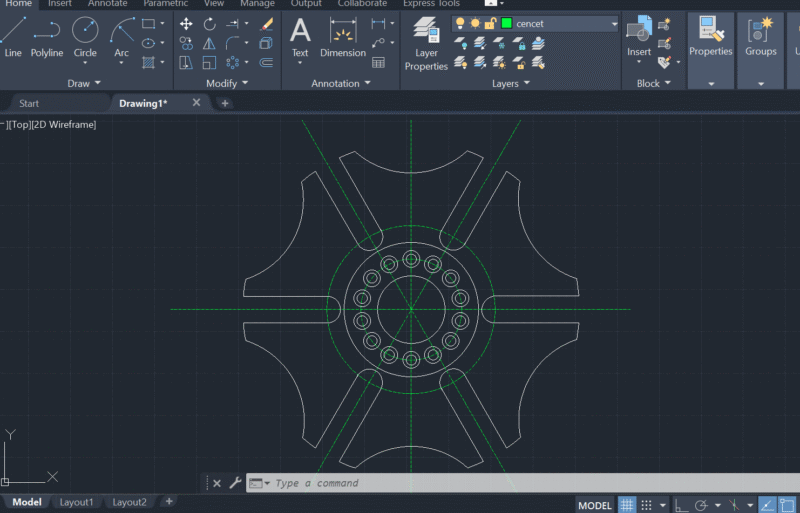The height and width of the screenshot is (513, 800).
Task: Expand the Draw panel
Action: click(84, 83)
